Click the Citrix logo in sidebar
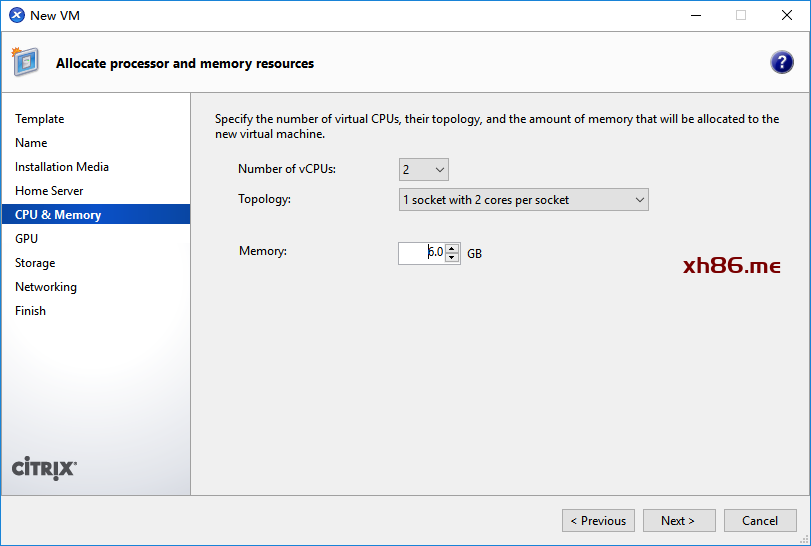The height and width of the screenshot is (546, 811). pos(44,468)
